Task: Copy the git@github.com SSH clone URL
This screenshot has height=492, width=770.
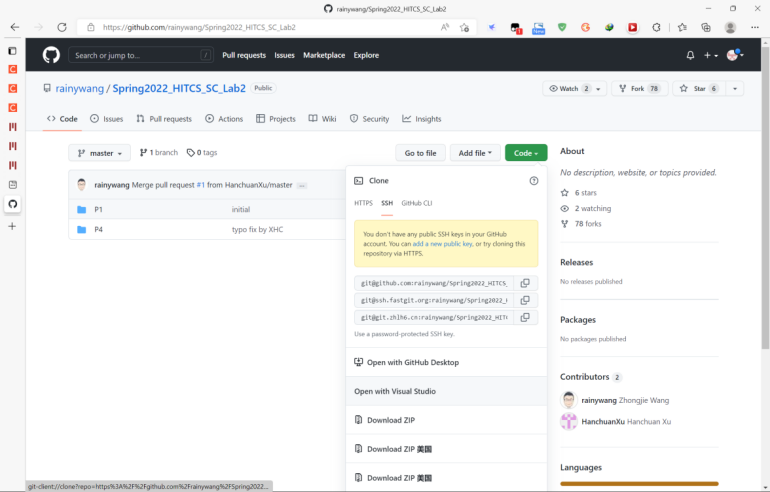Action: [x=525, y=283]
